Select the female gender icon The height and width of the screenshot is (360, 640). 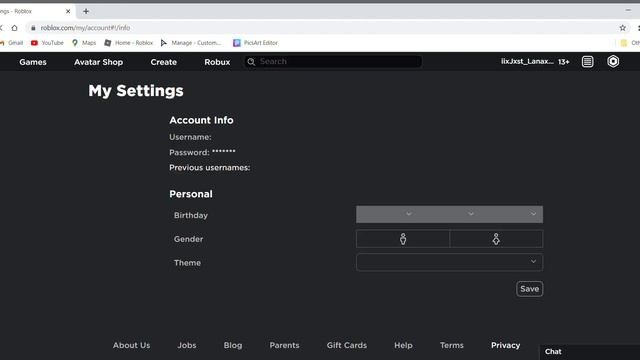[496, 239]
